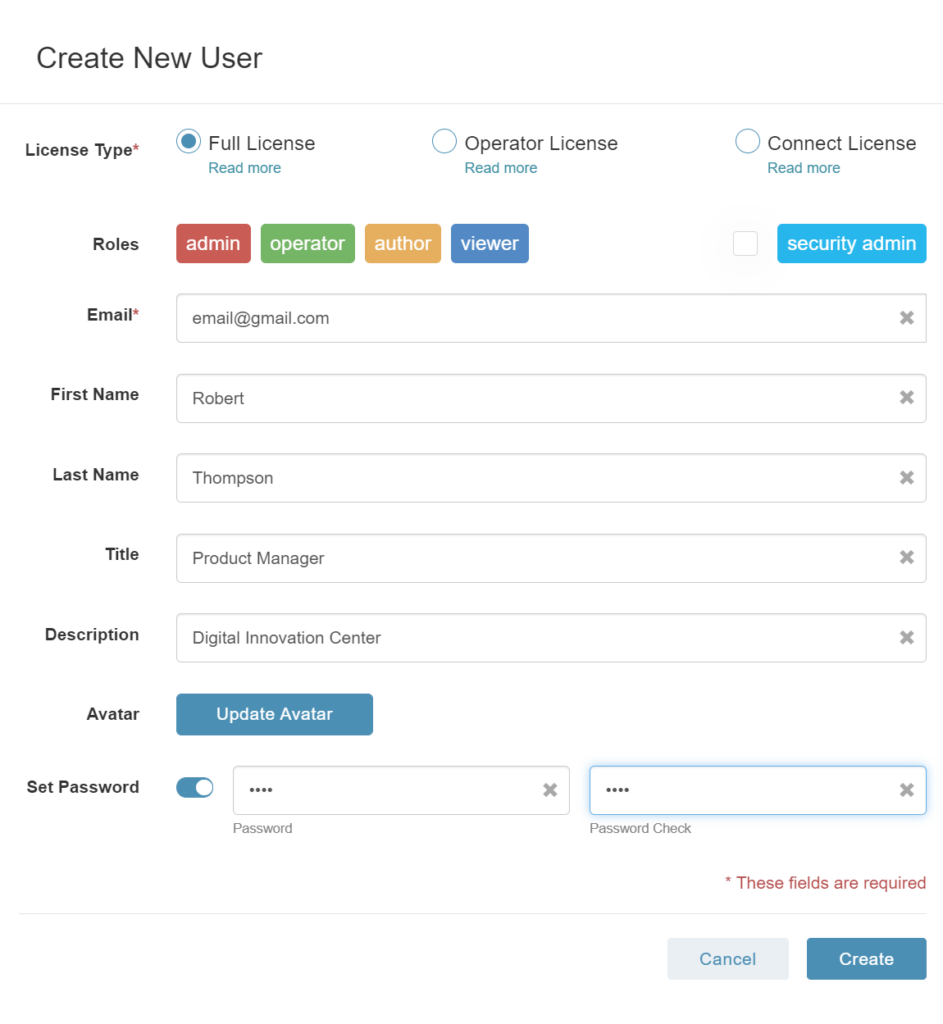943x1024 pixels.
Task: Check the security admin checkbox
Action: 745,244
